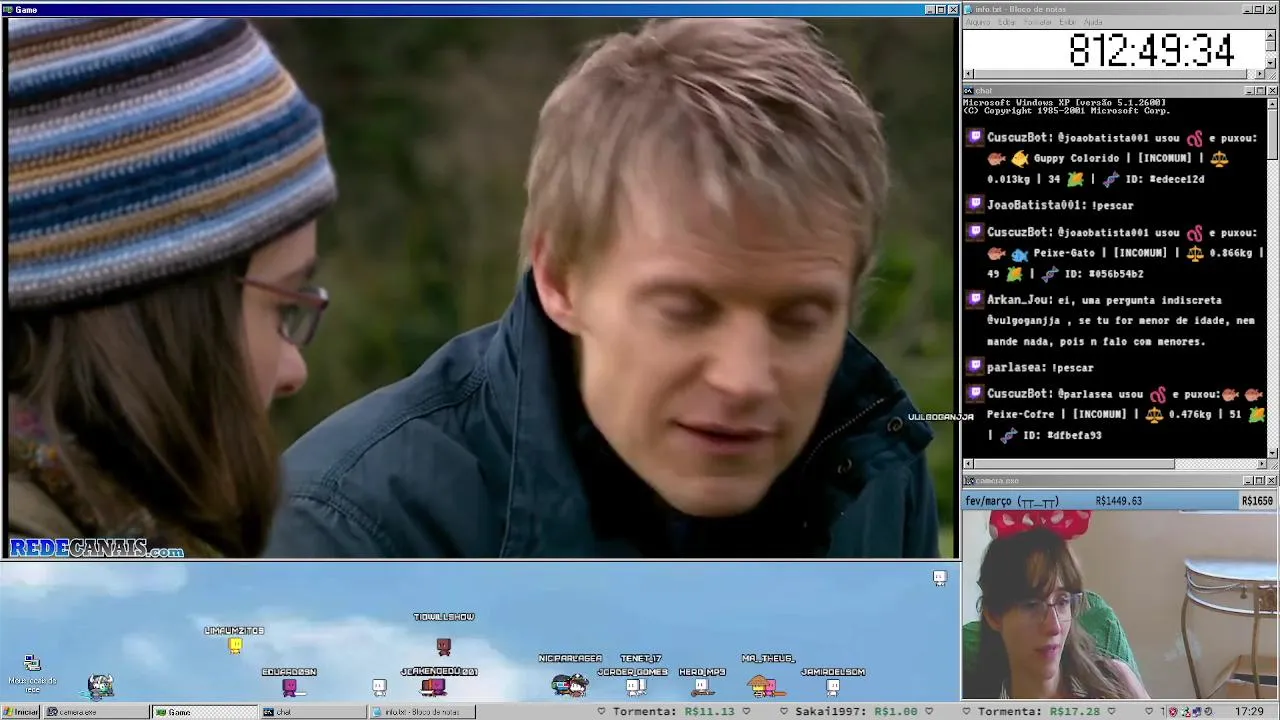Select the Game taskbar button
1280x720 pixels.
[204, 712]
